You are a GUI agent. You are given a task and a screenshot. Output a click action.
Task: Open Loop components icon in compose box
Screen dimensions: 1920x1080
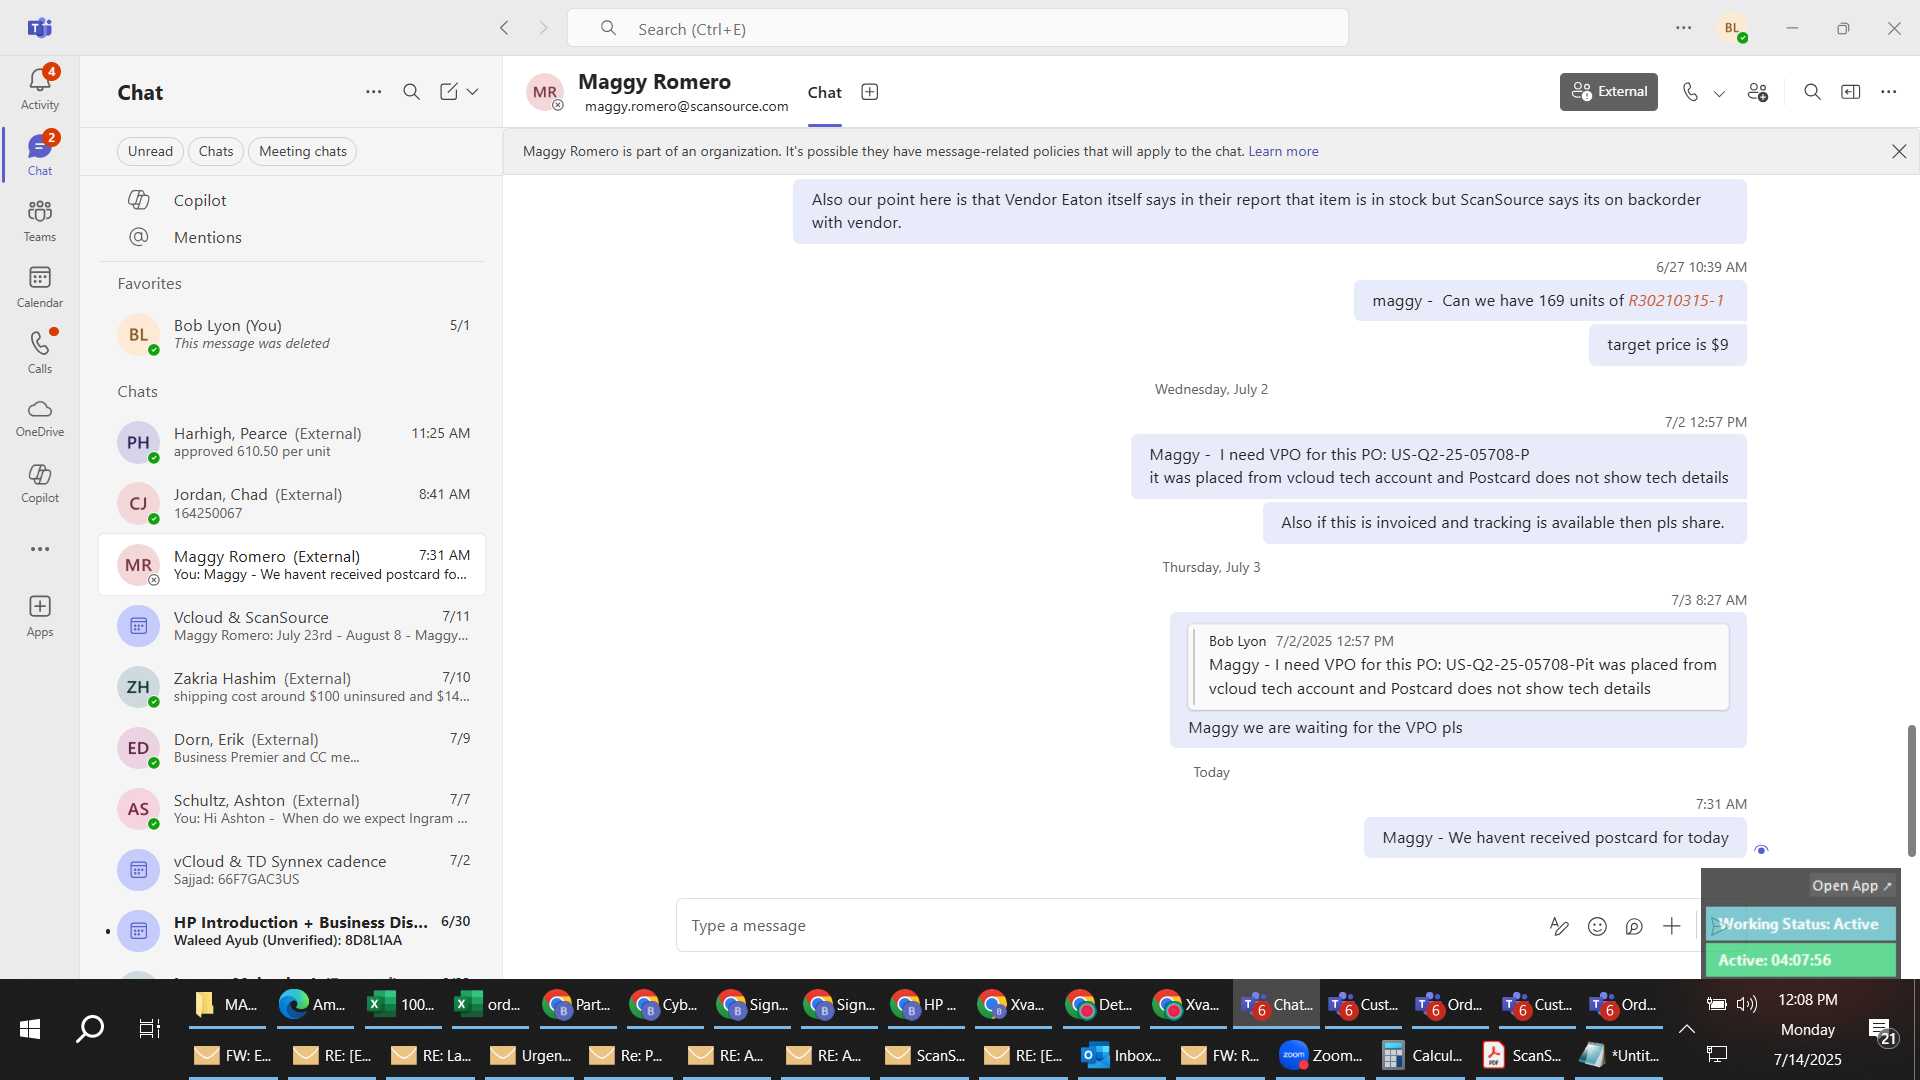pos(1634,926)
